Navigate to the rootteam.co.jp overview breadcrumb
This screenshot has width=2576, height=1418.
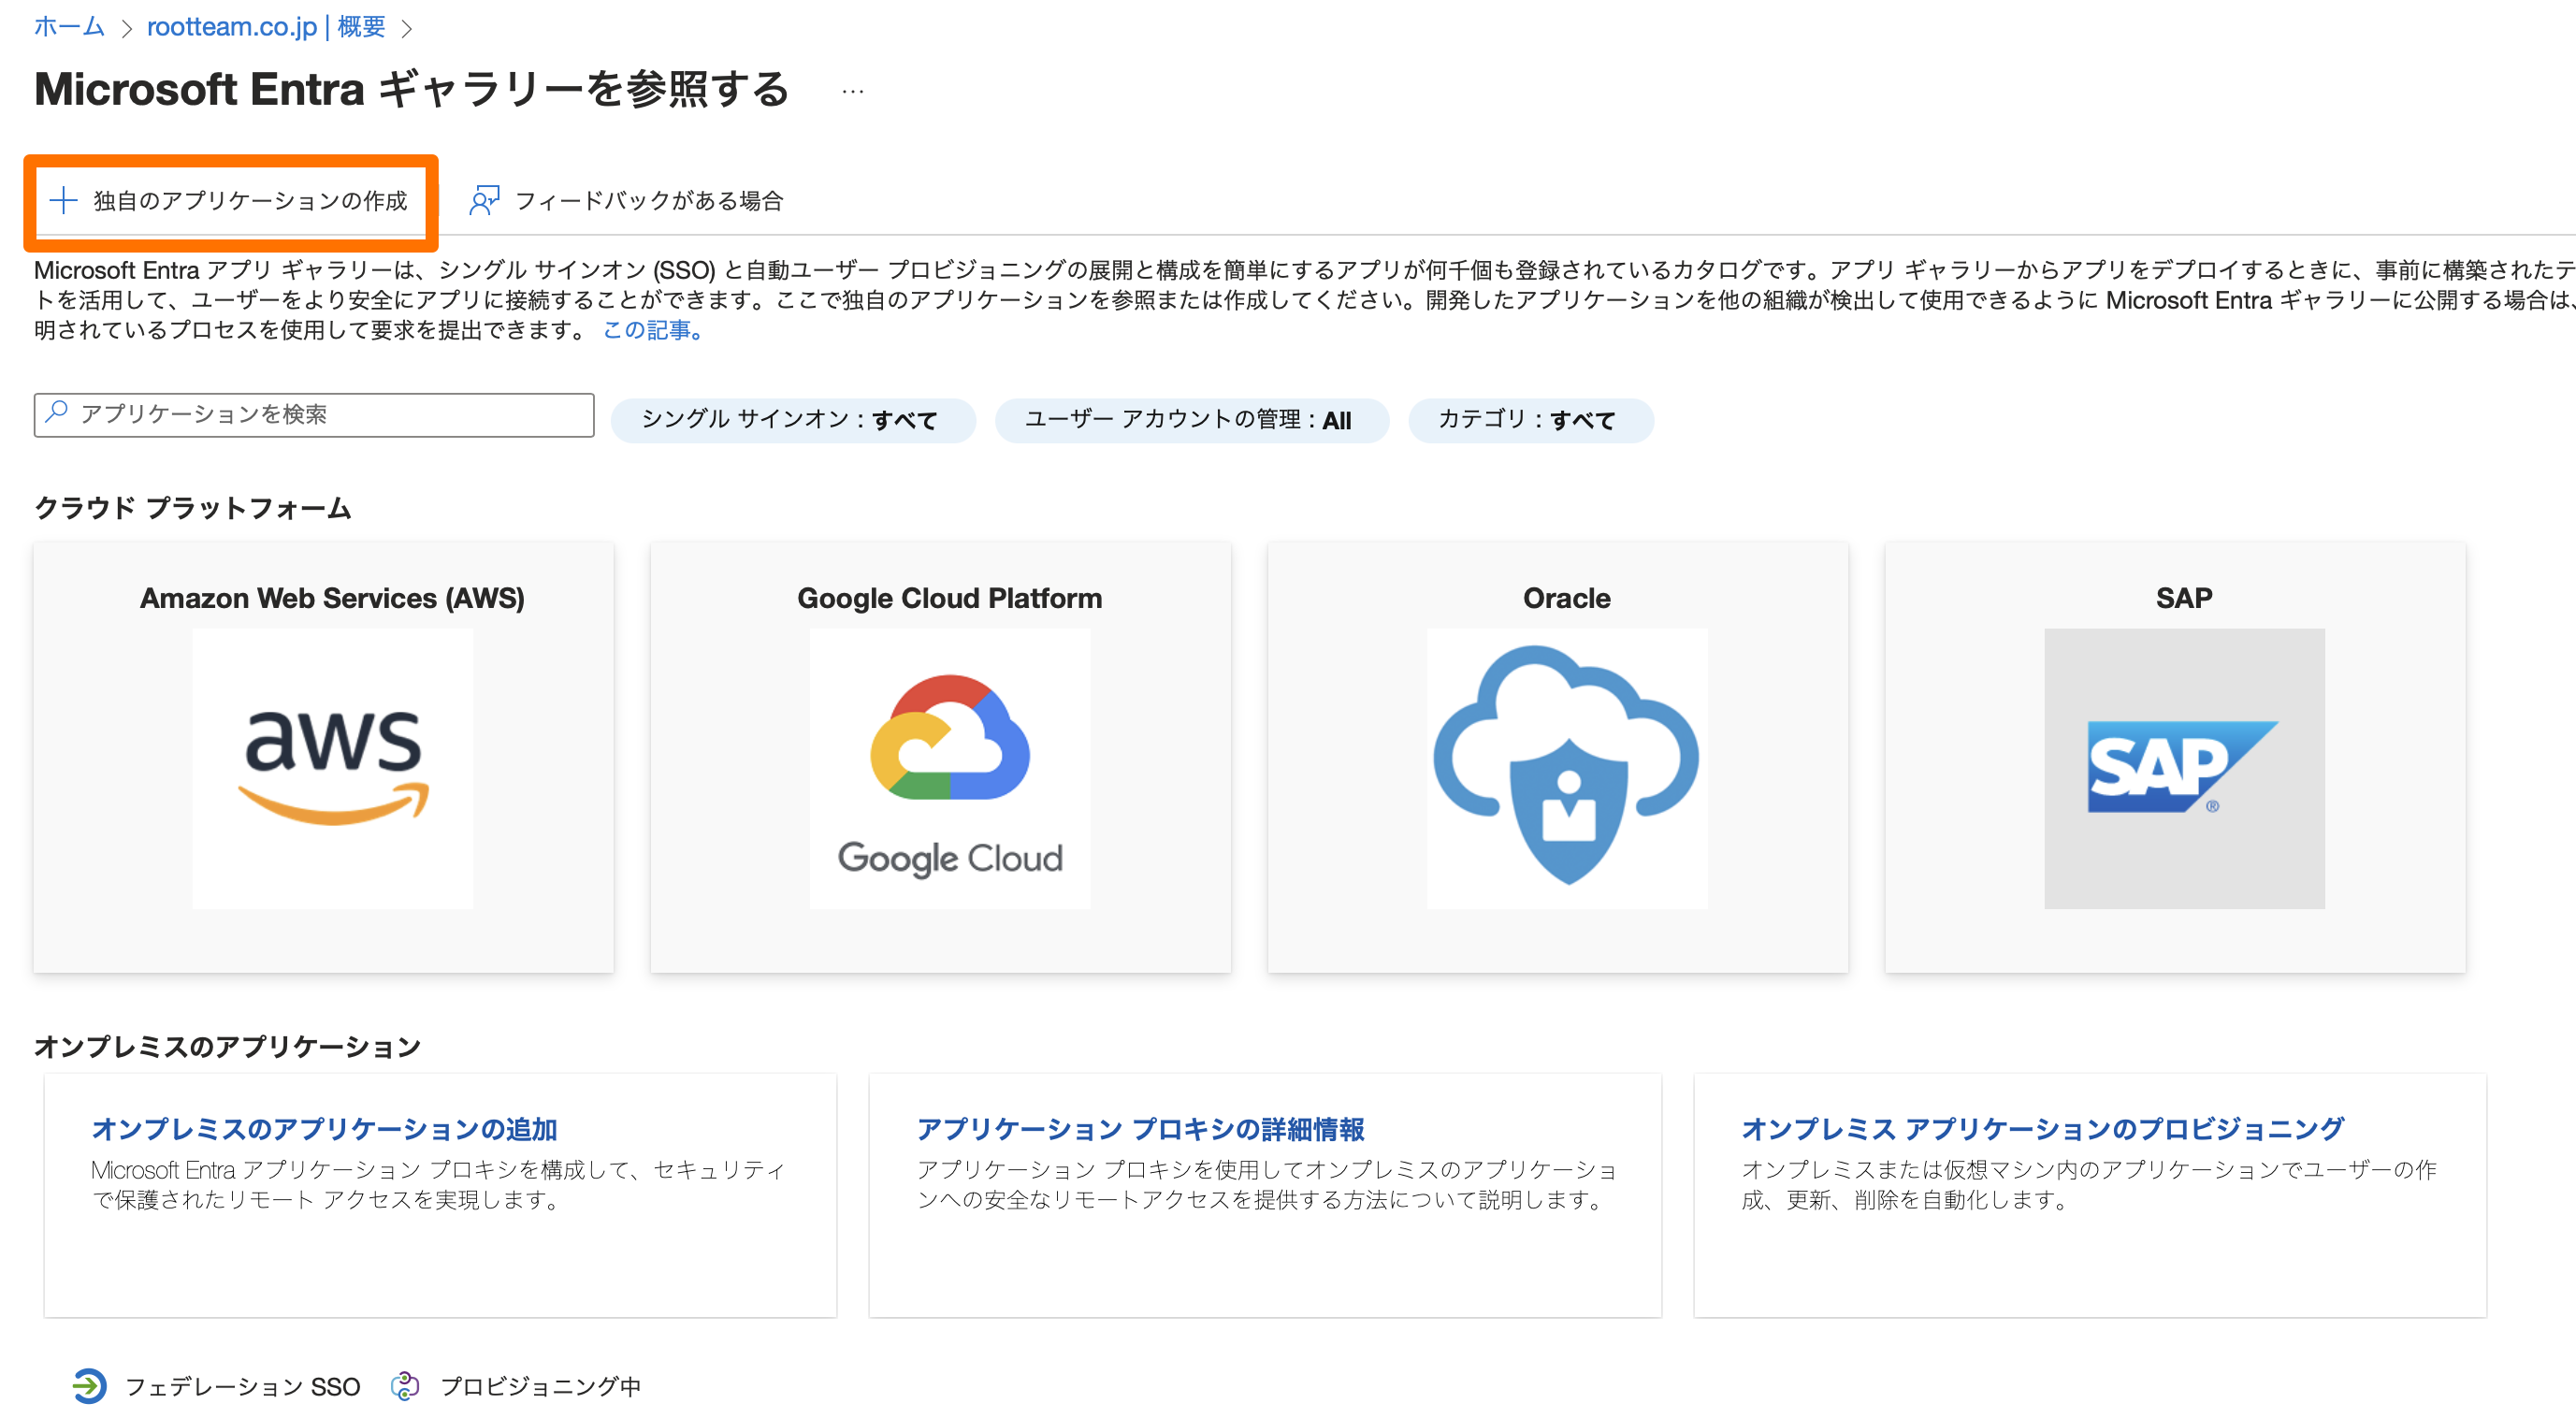[x=266, y=27]
